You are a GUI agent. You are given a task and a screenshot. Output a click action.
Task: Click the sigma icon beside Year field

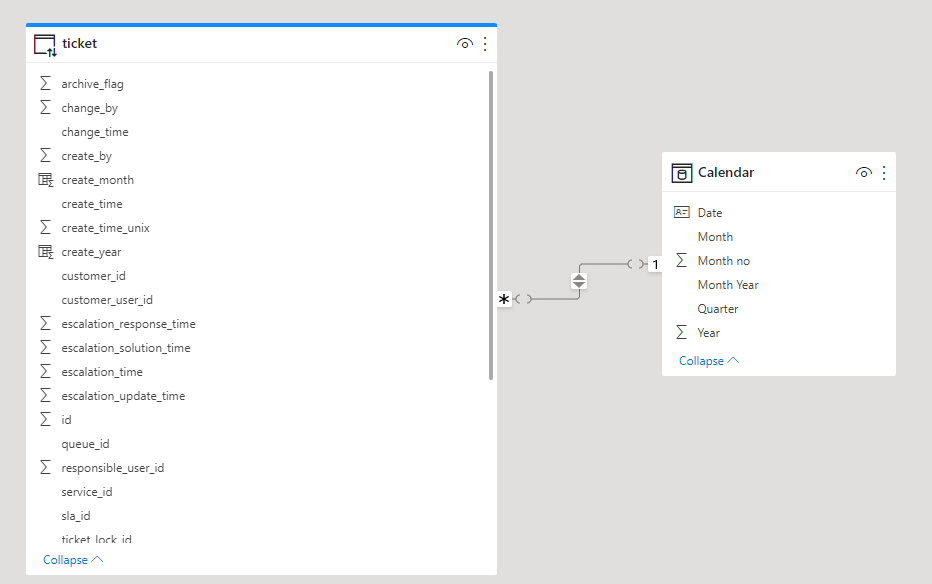pyautogui.click(x=682, y=332)
